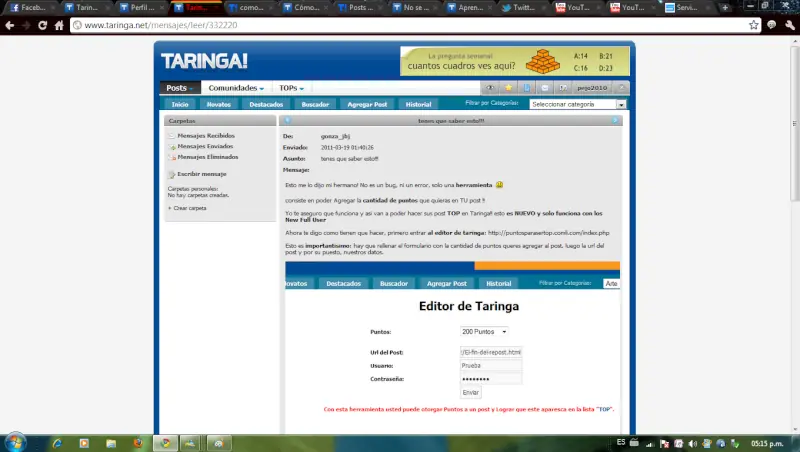Screen dimensions: 800x452
Task: Launch Internet Explorer from the taskbar
Action: [x=57, y=443]
